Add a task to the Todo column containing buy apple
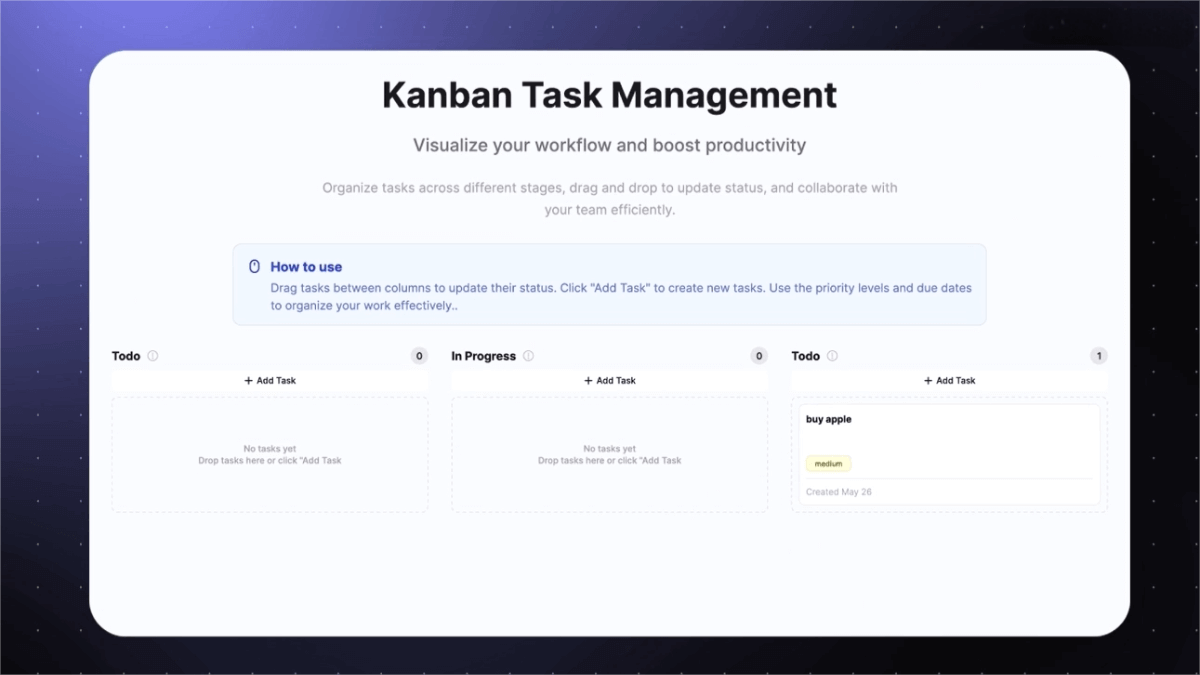1200x675 pixels. click(x=949, y=381)
